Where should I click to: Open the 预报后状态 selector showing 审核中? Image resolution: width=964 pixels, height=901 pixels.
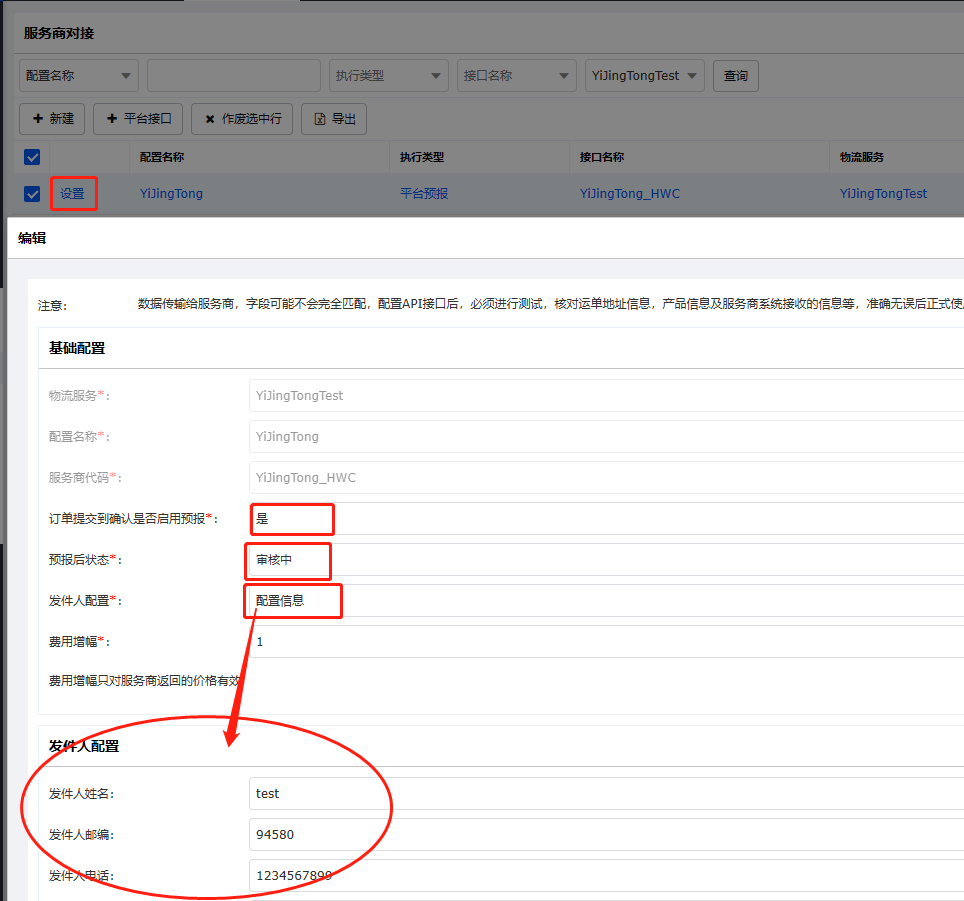(606, 560)
